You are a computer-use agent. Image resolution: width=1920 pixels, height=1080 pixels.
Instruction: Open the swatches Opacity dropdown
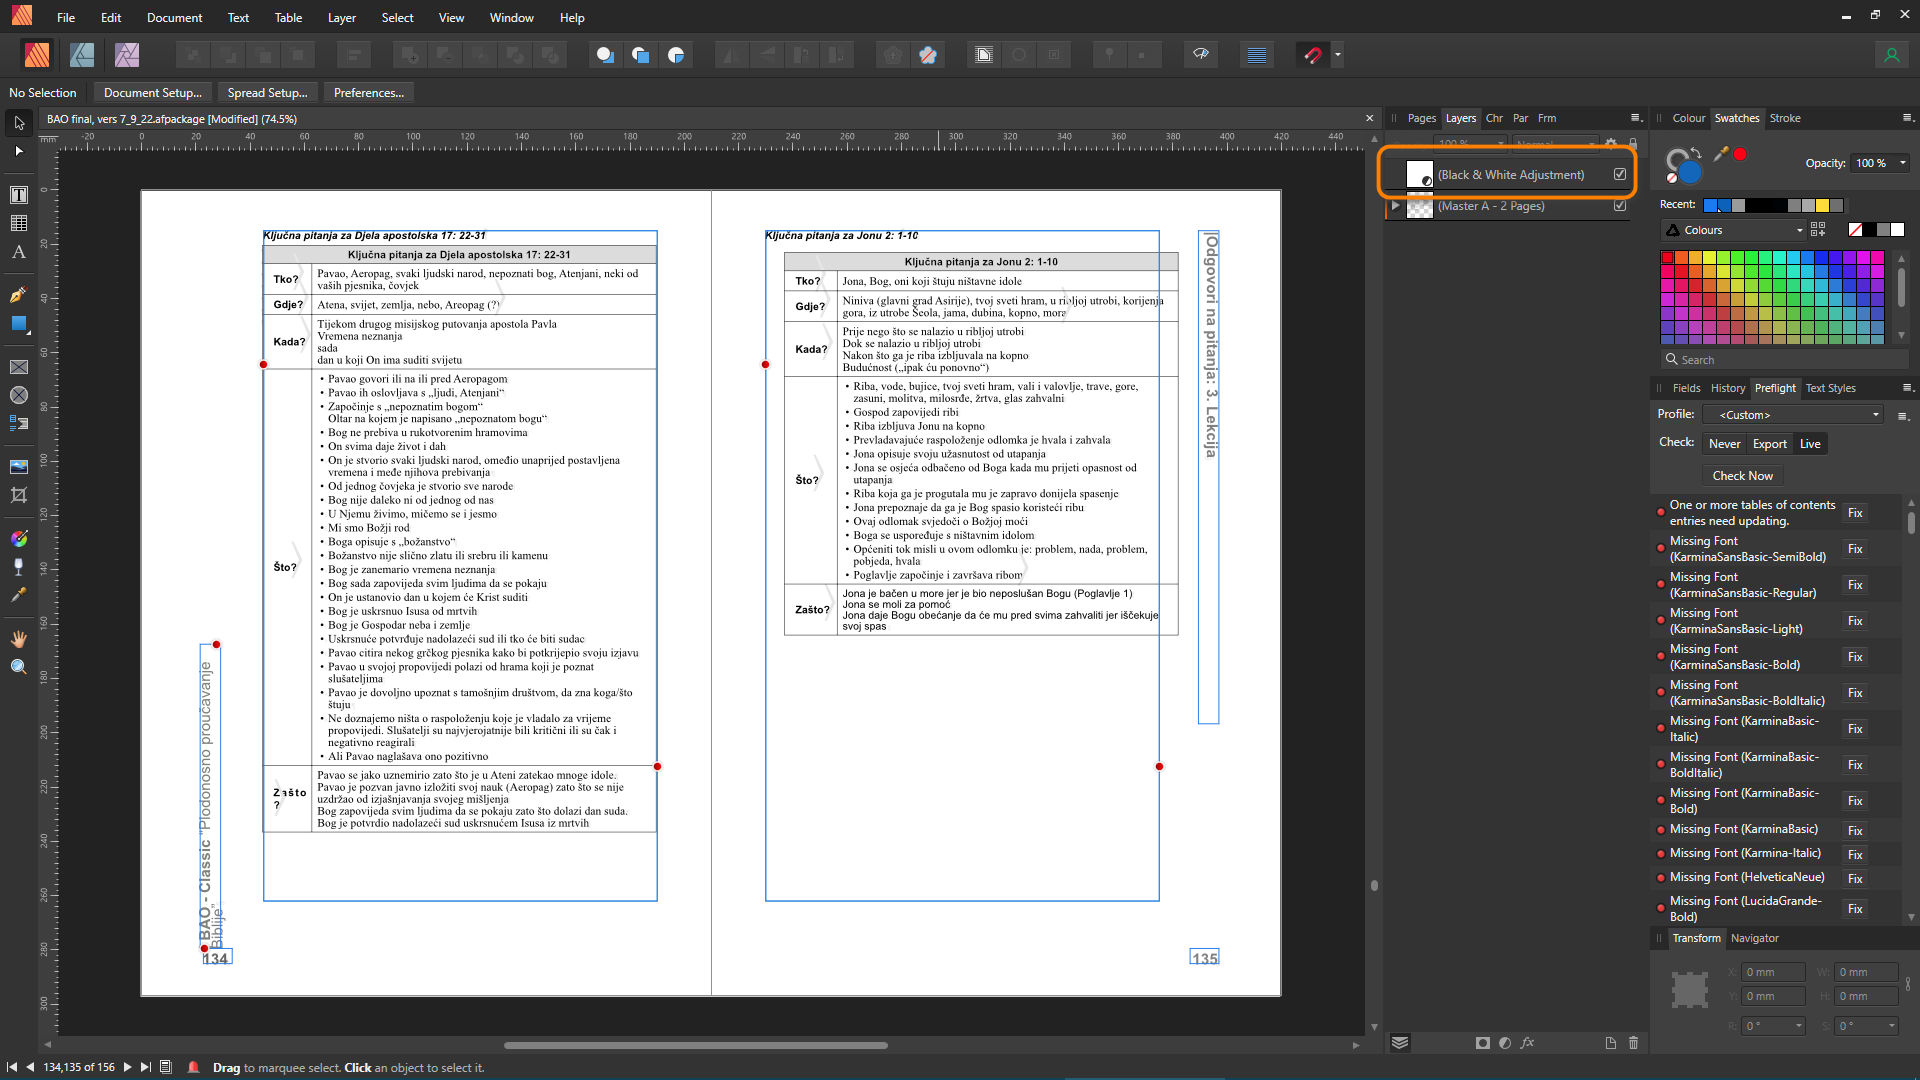pyautogui.click(x=1903, y=163)
